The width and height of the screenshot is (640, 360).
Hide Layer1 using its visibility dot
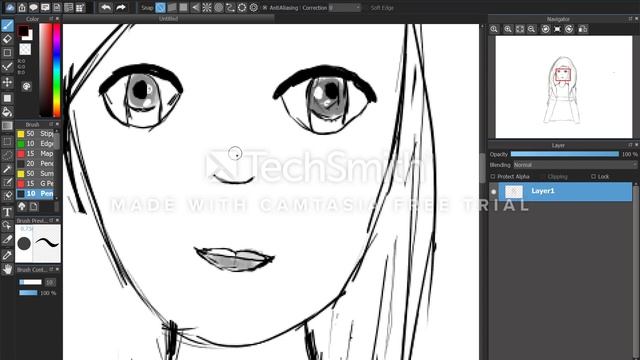[493, 191]
